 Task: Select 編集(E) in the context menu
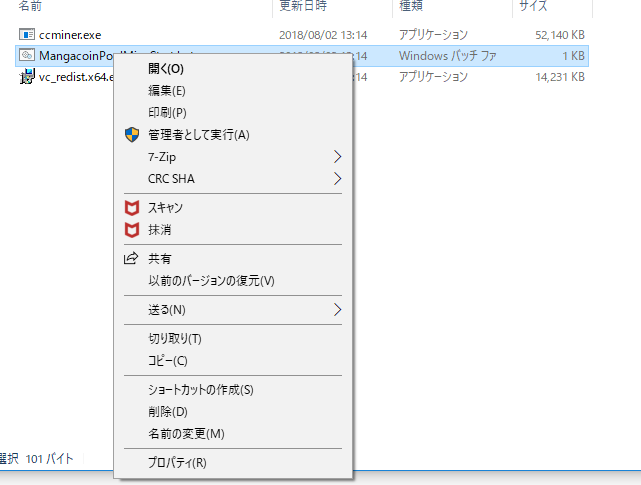(x=166, y=91)
